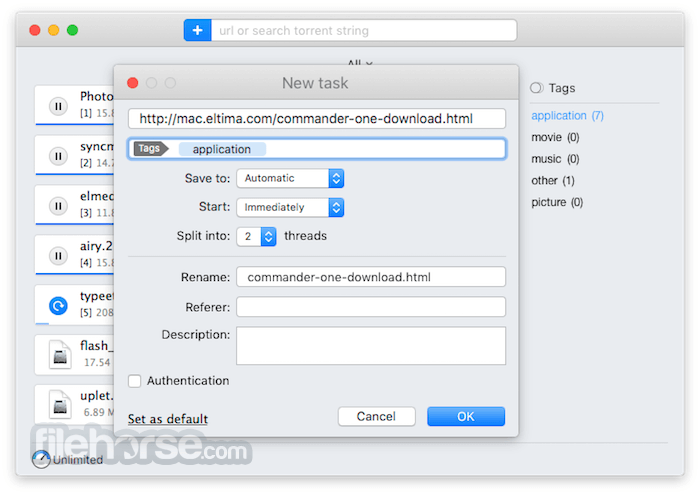This screenshot has height=495, width=700.
Task: Click the Photo download item name
Action: pos(96,96)
